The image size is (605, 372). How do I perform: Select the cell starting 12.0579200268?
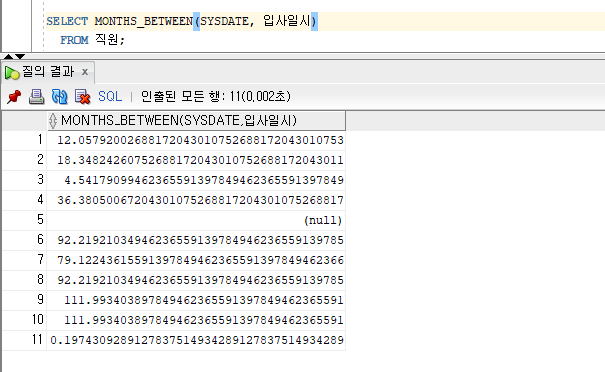196,140
